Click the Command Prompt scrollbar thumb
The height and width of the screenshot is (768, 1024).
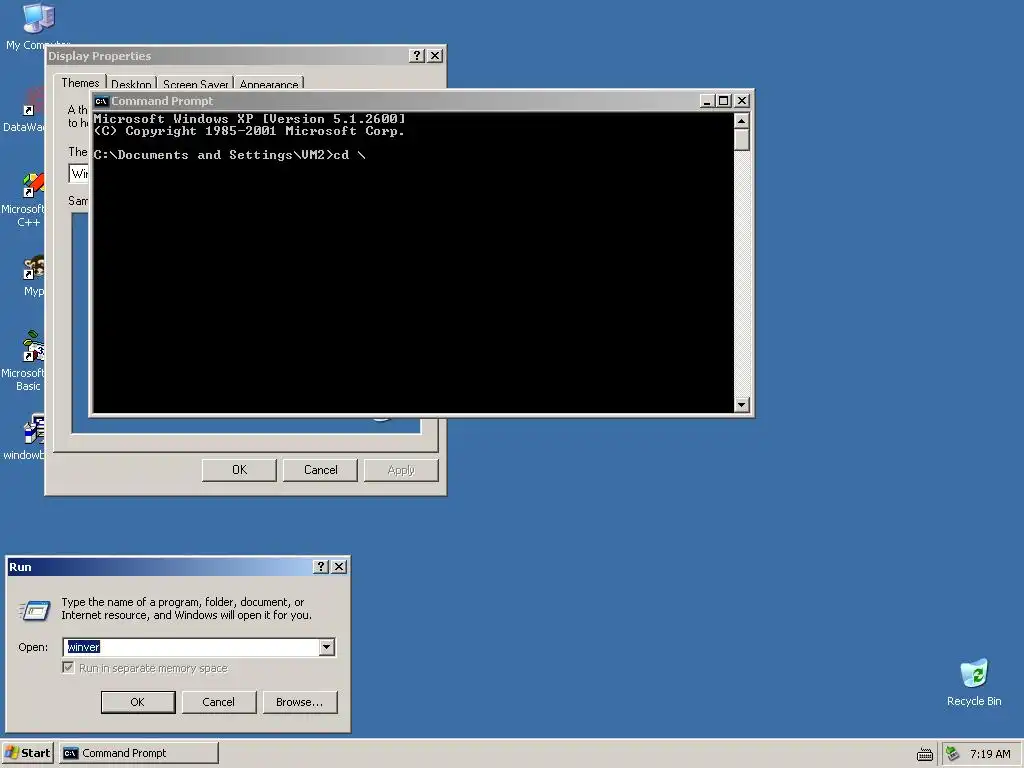[741, 140]
